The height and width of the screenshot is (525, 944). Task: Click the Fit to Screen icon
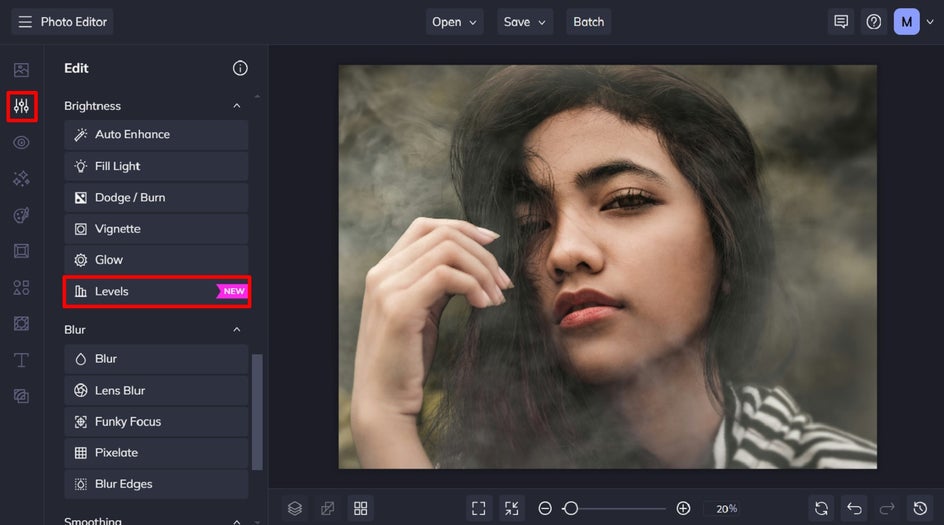point(479,508)
